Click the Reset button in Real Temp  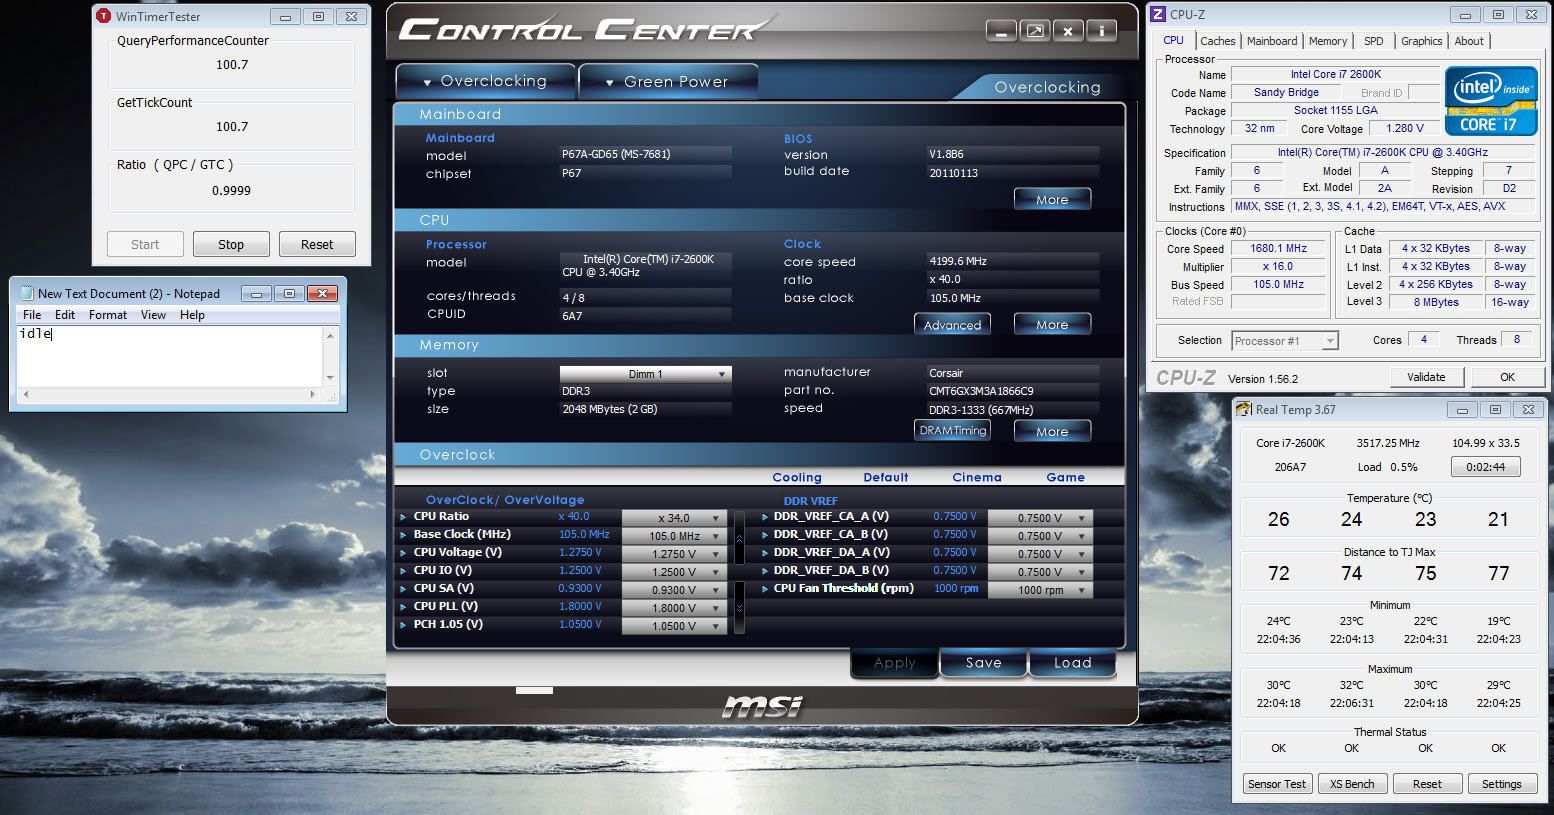pos(1427,784)
